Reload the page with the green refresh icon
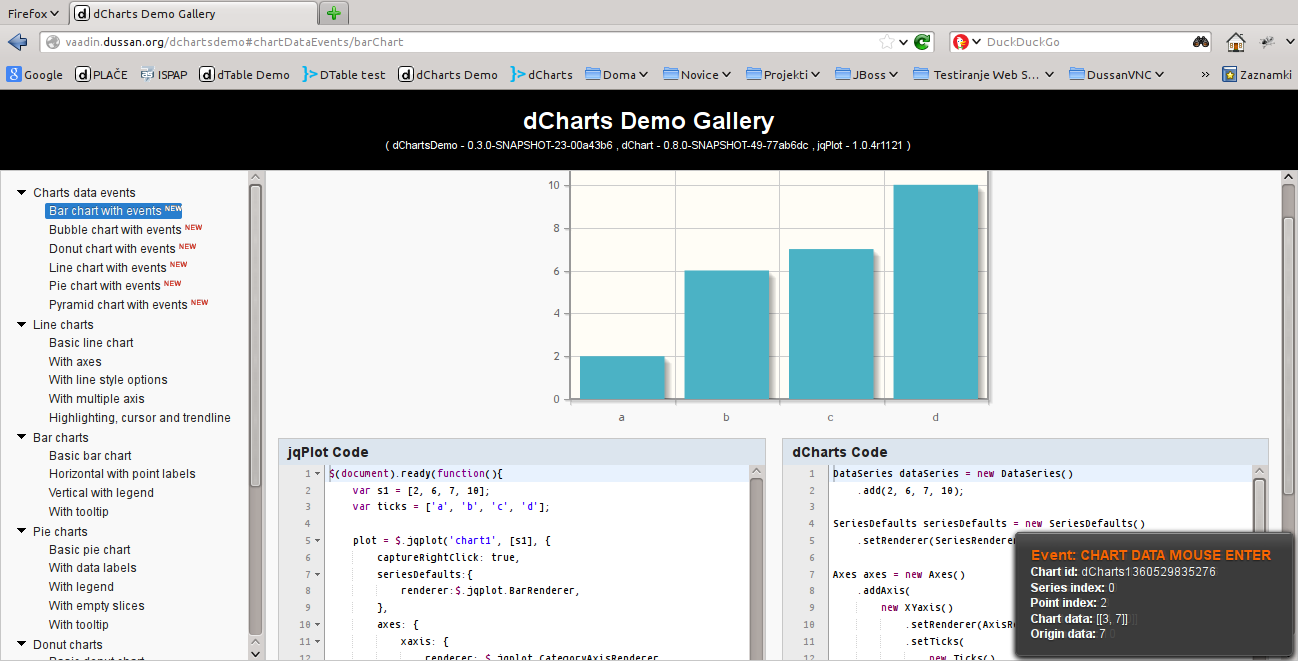This screenshot has height=661, width=1298. coord(923,42)
